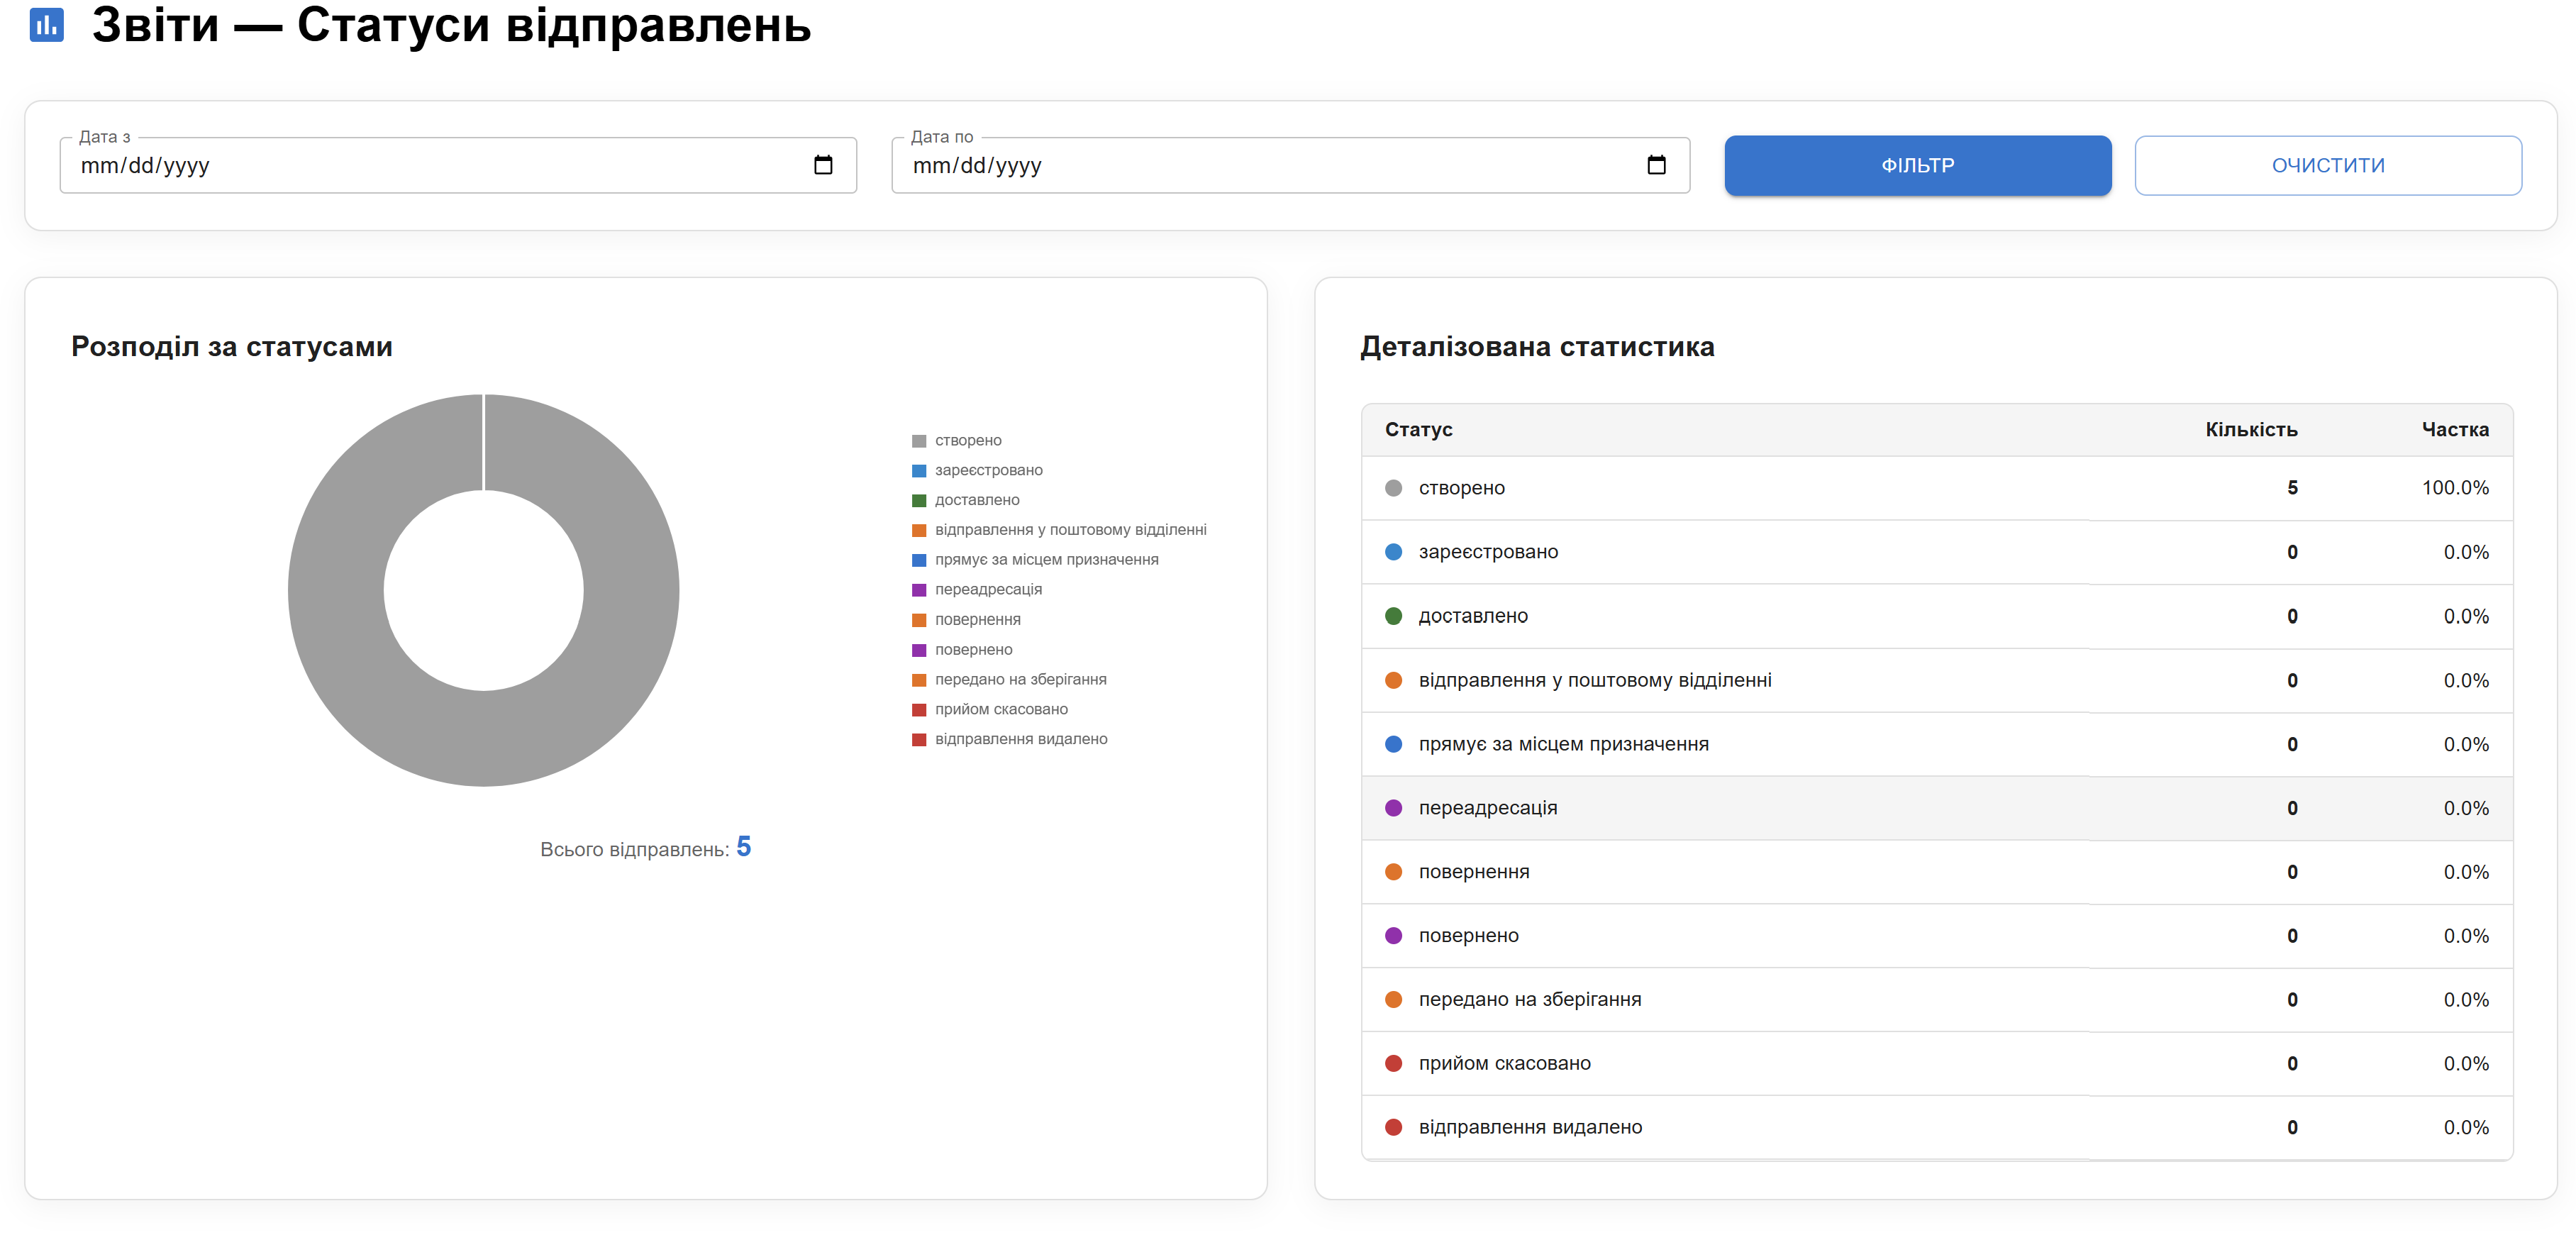Select the 'створено' legend label
This screenshot has height=1240, width=2576.
pyautogui.click(x=968, y=440)
